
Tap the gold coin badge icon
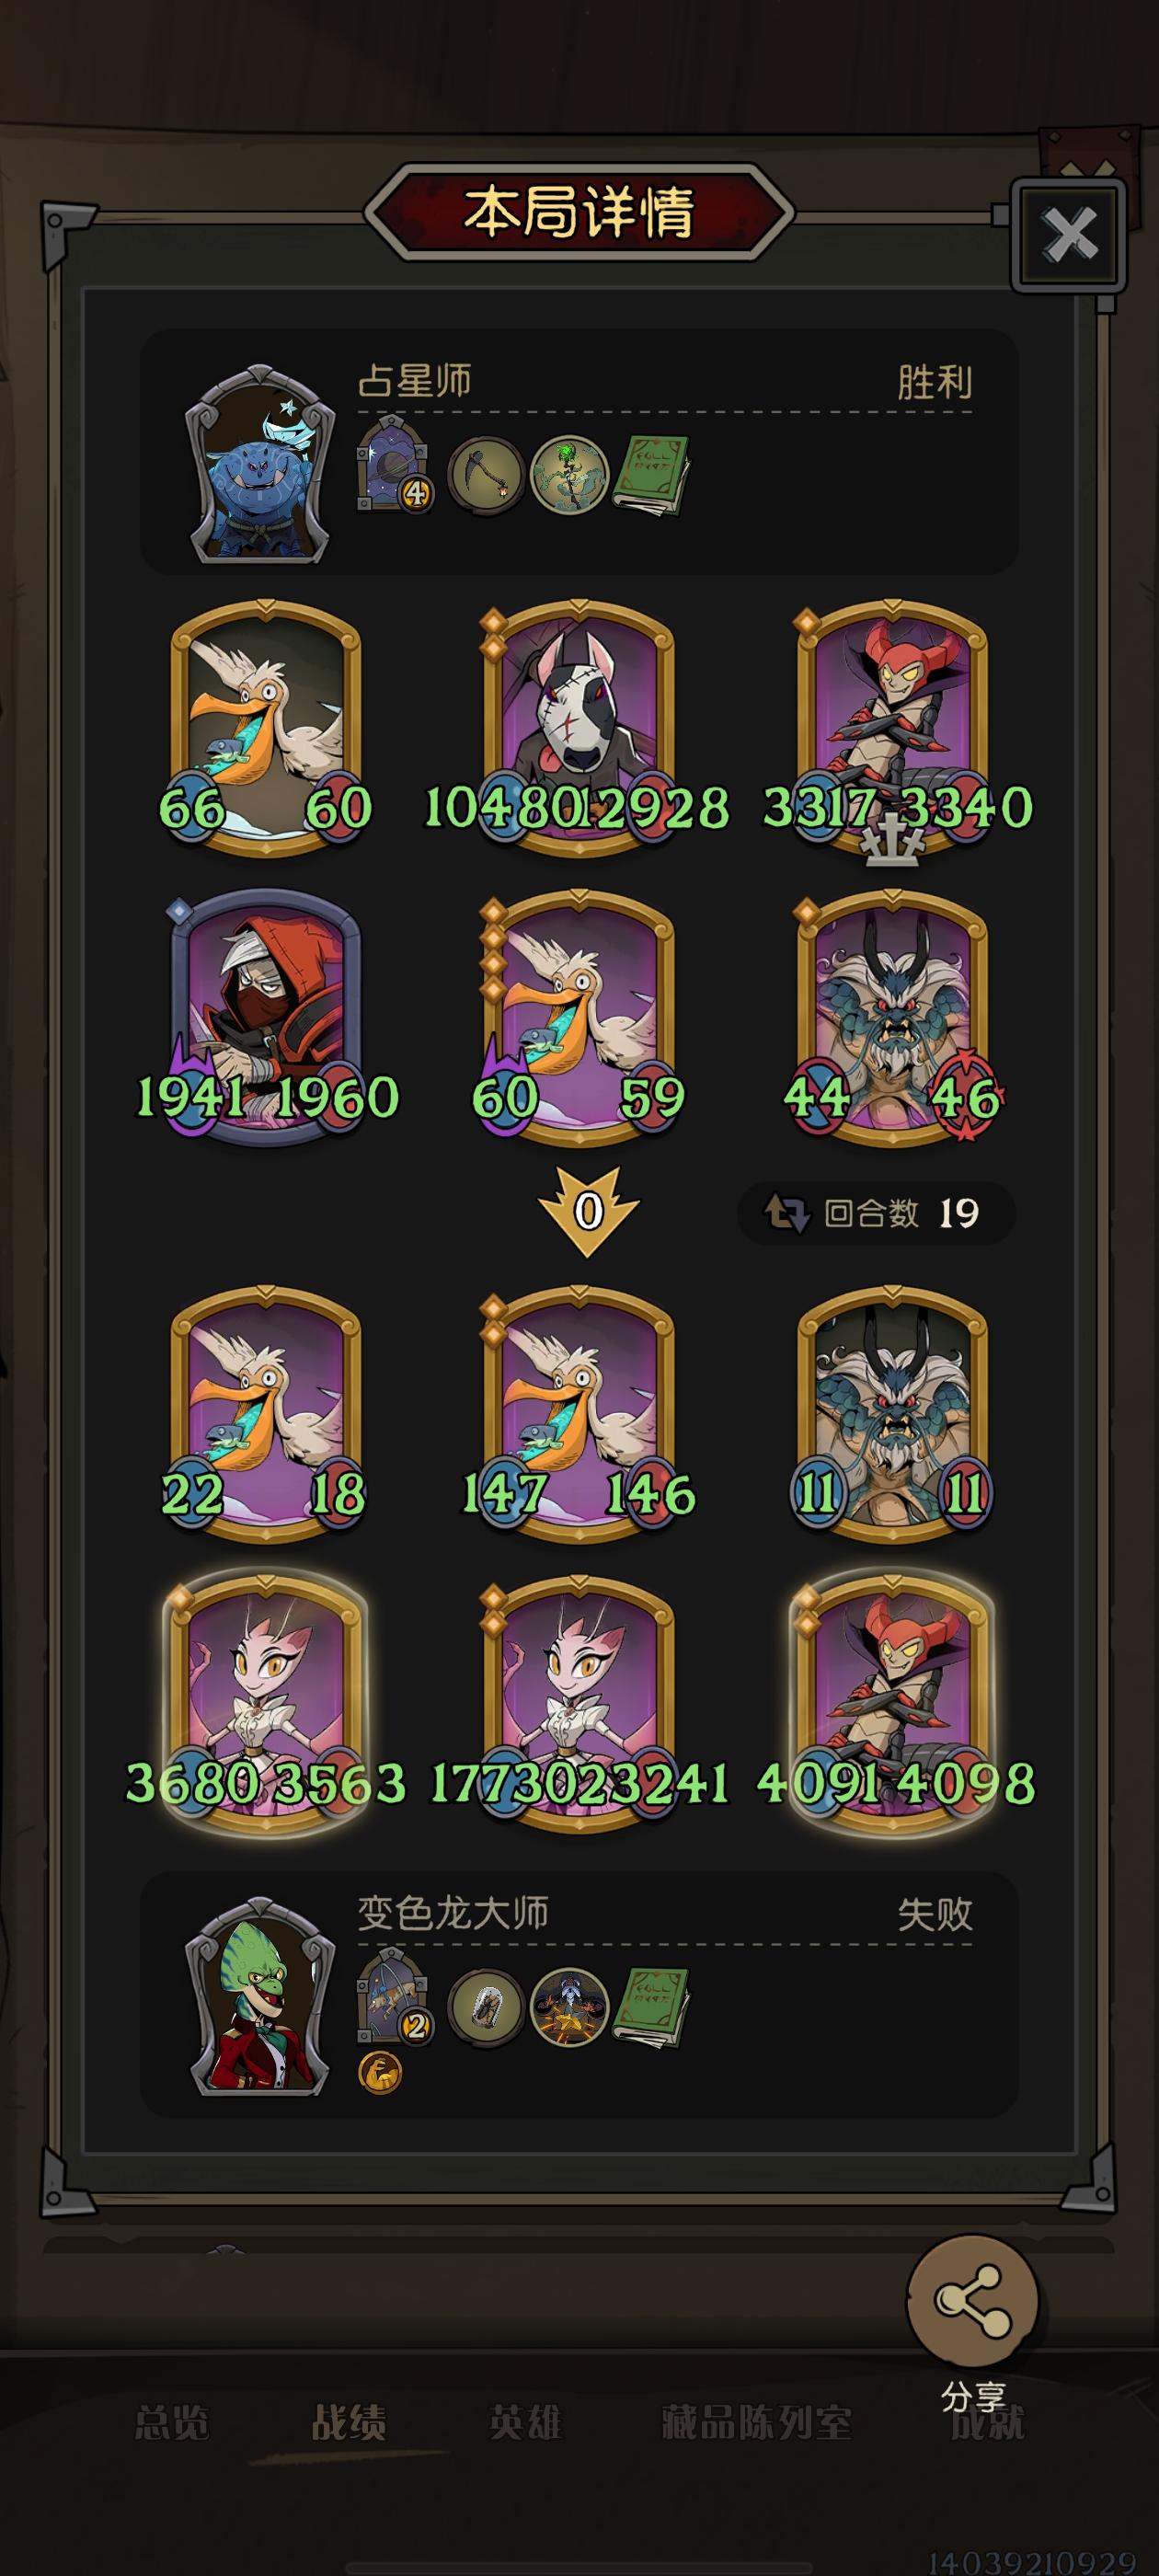point(380,2074)
